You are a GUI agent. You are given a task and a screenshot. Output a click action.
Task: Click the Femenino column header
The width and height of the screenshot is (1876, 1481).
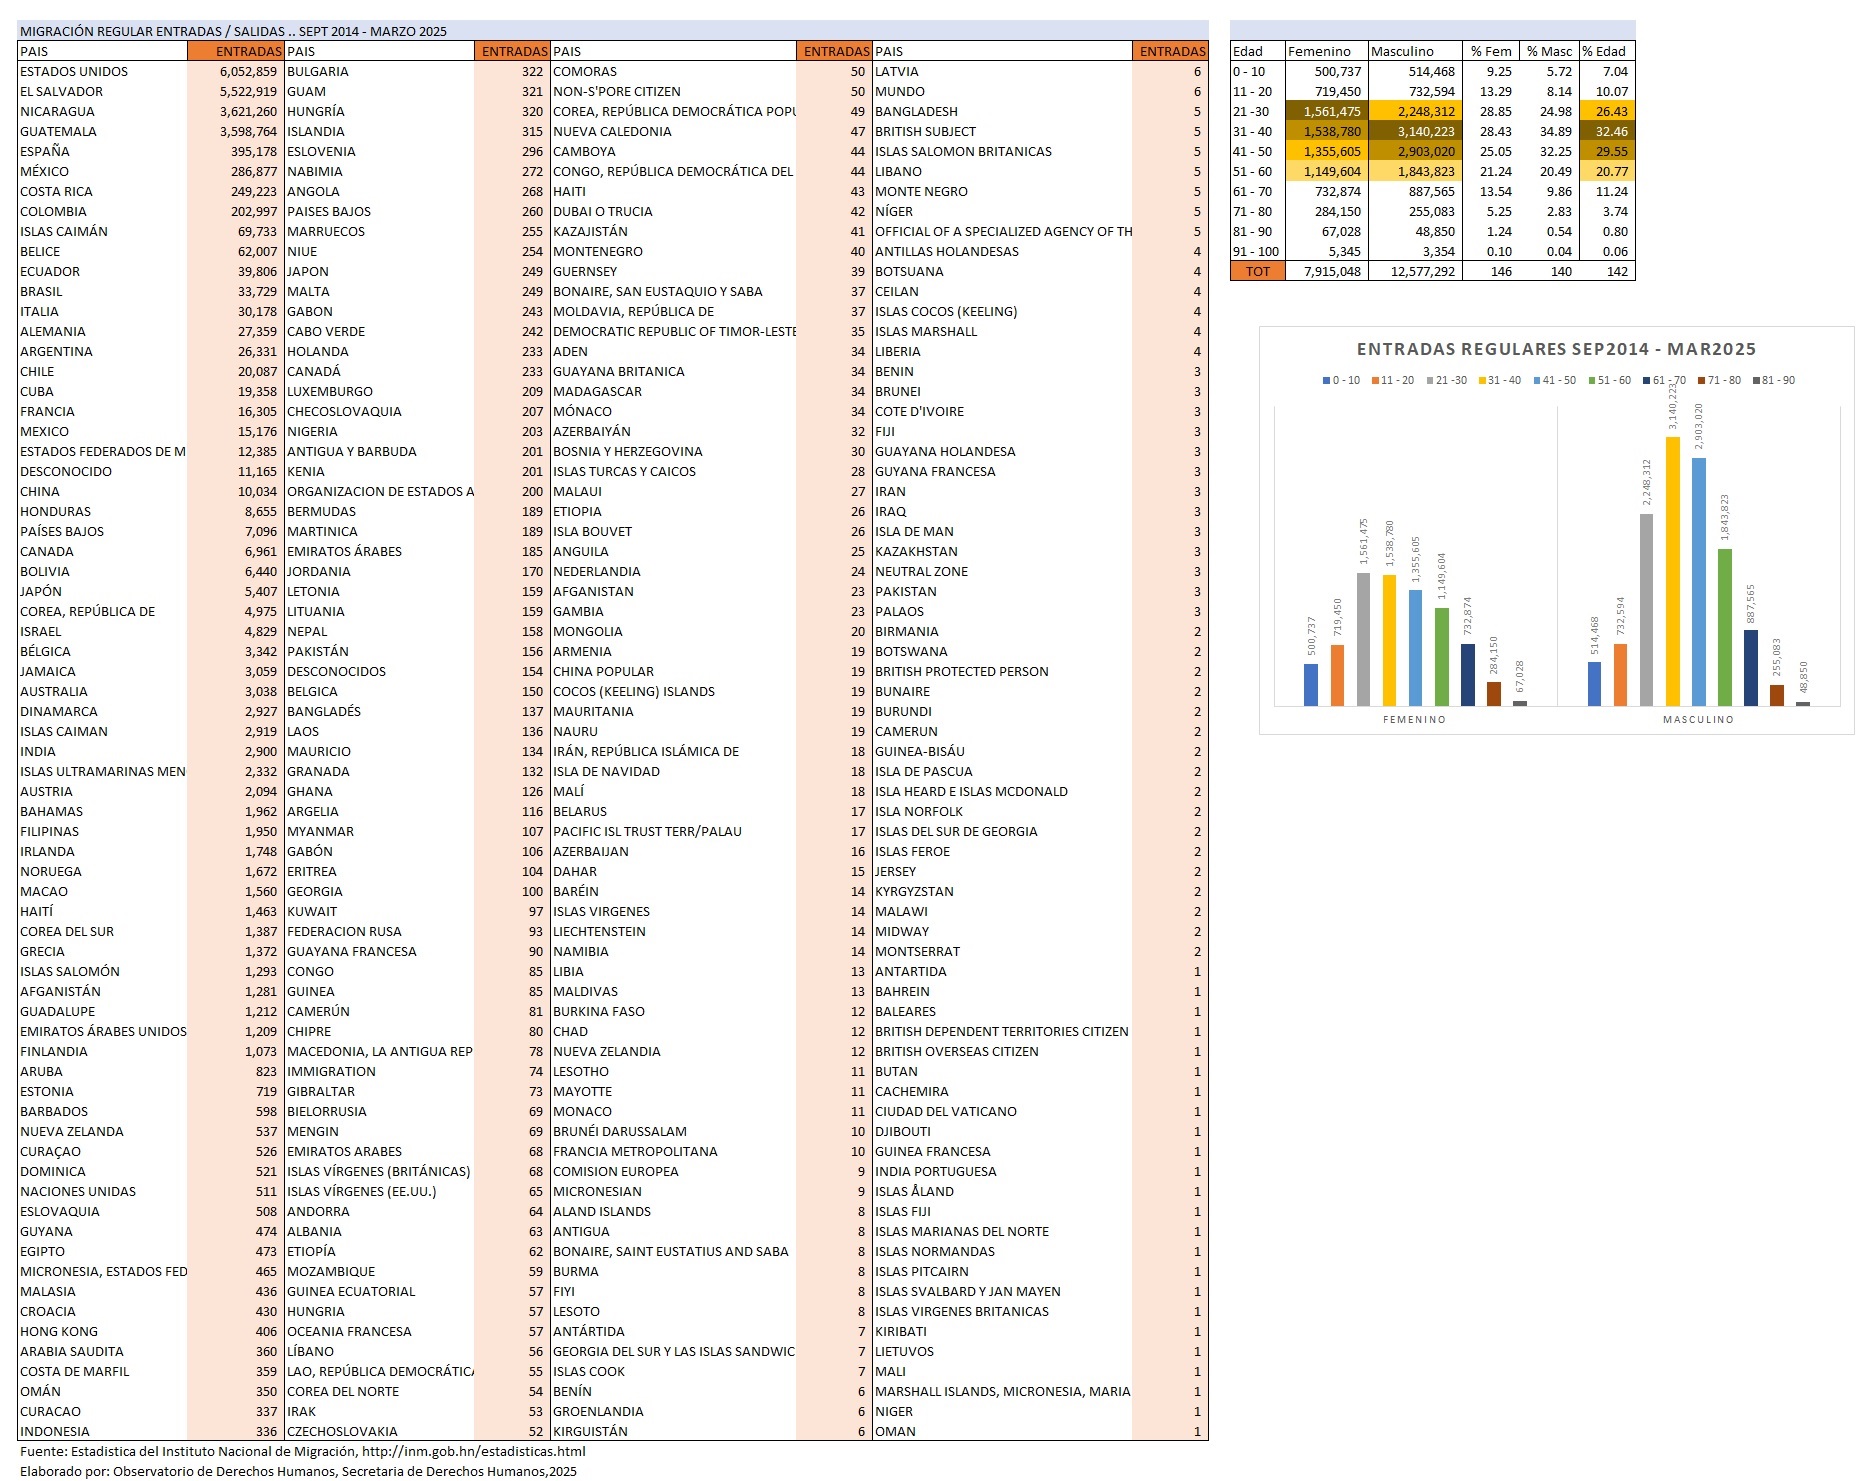coord(1319,51)
